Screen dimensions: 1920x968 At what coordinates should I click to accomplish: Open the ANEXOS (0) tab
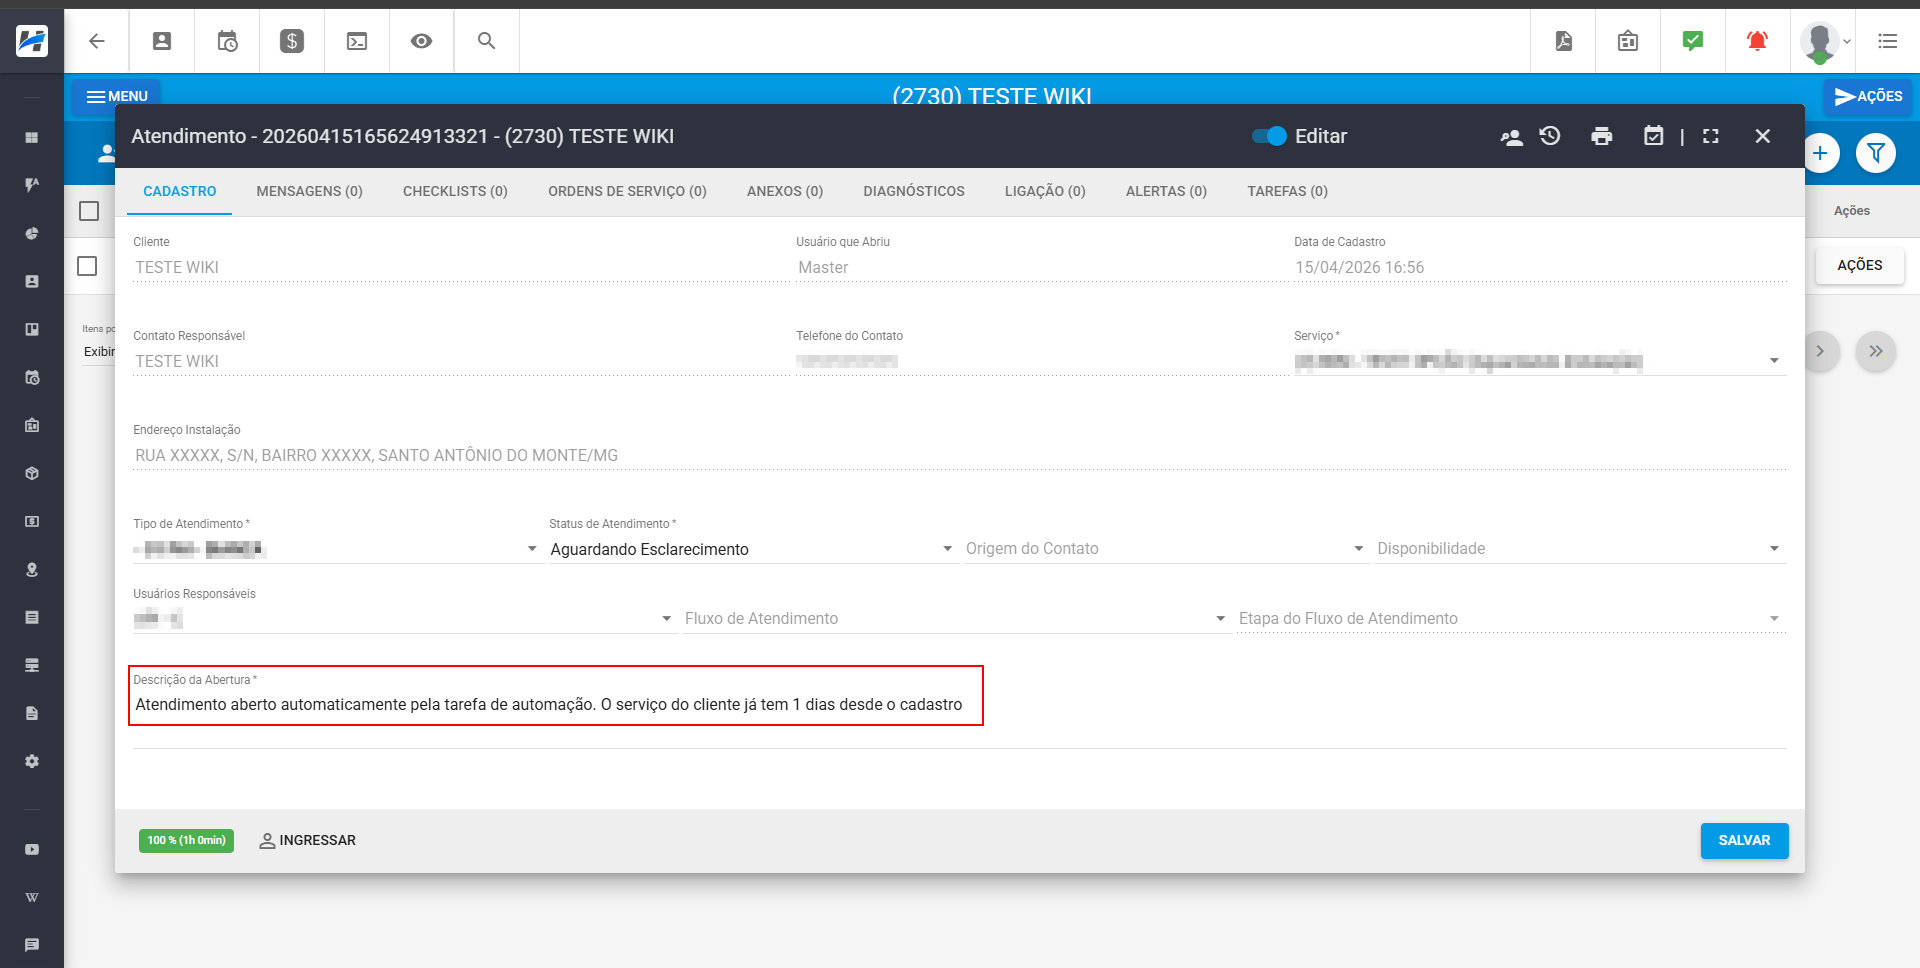(x=785, y=191)
